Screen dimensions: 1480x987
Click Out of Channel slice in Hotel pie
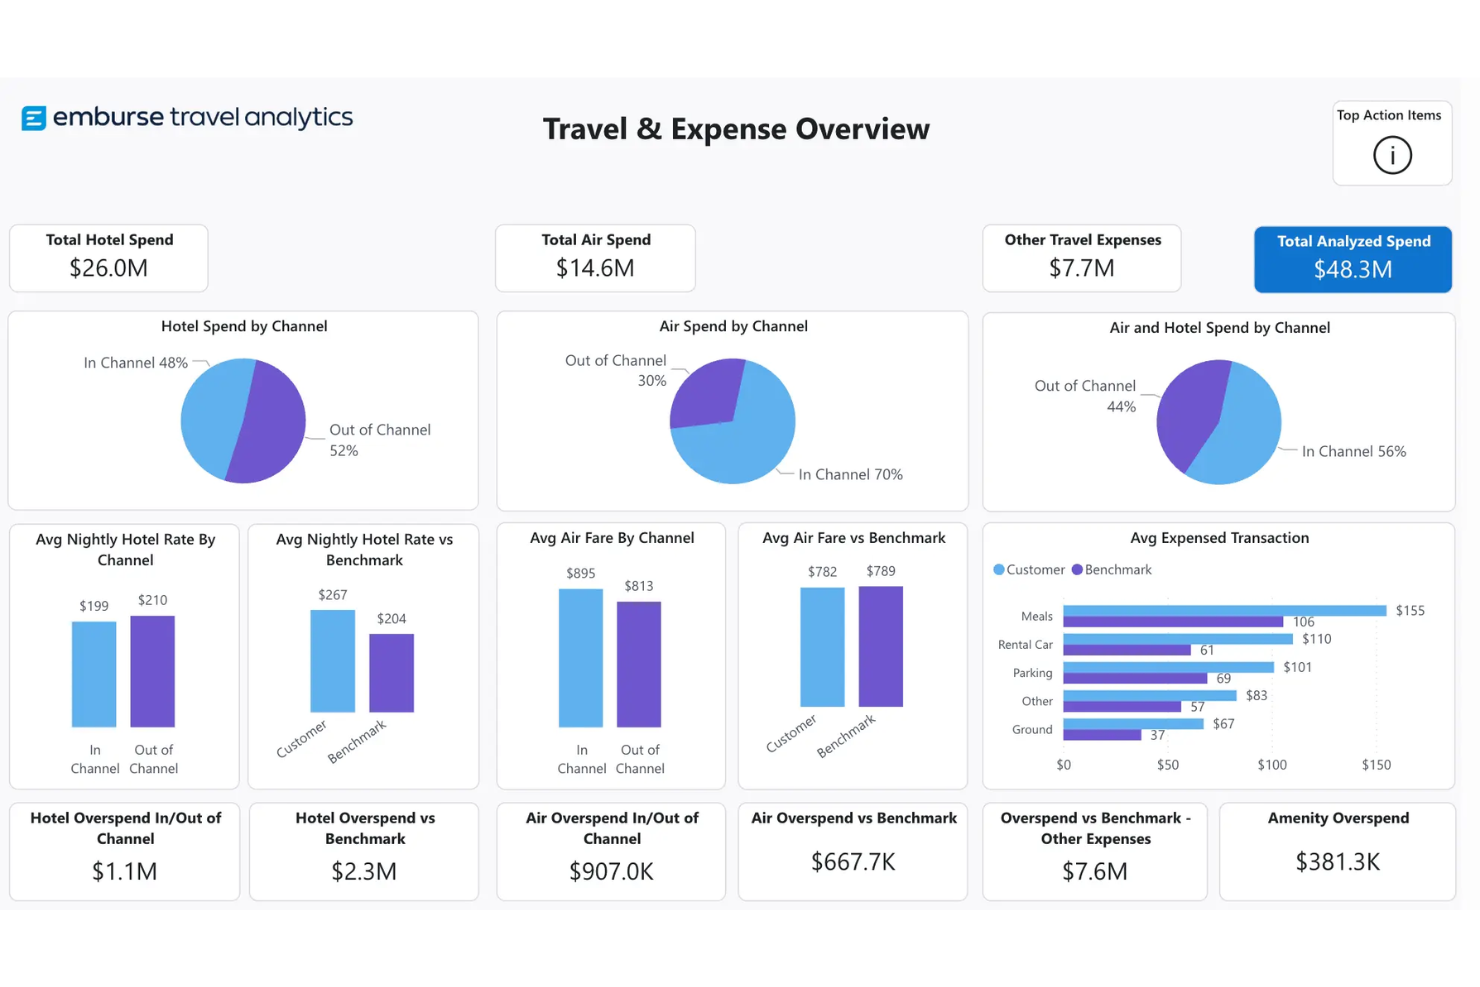point(270,423)
